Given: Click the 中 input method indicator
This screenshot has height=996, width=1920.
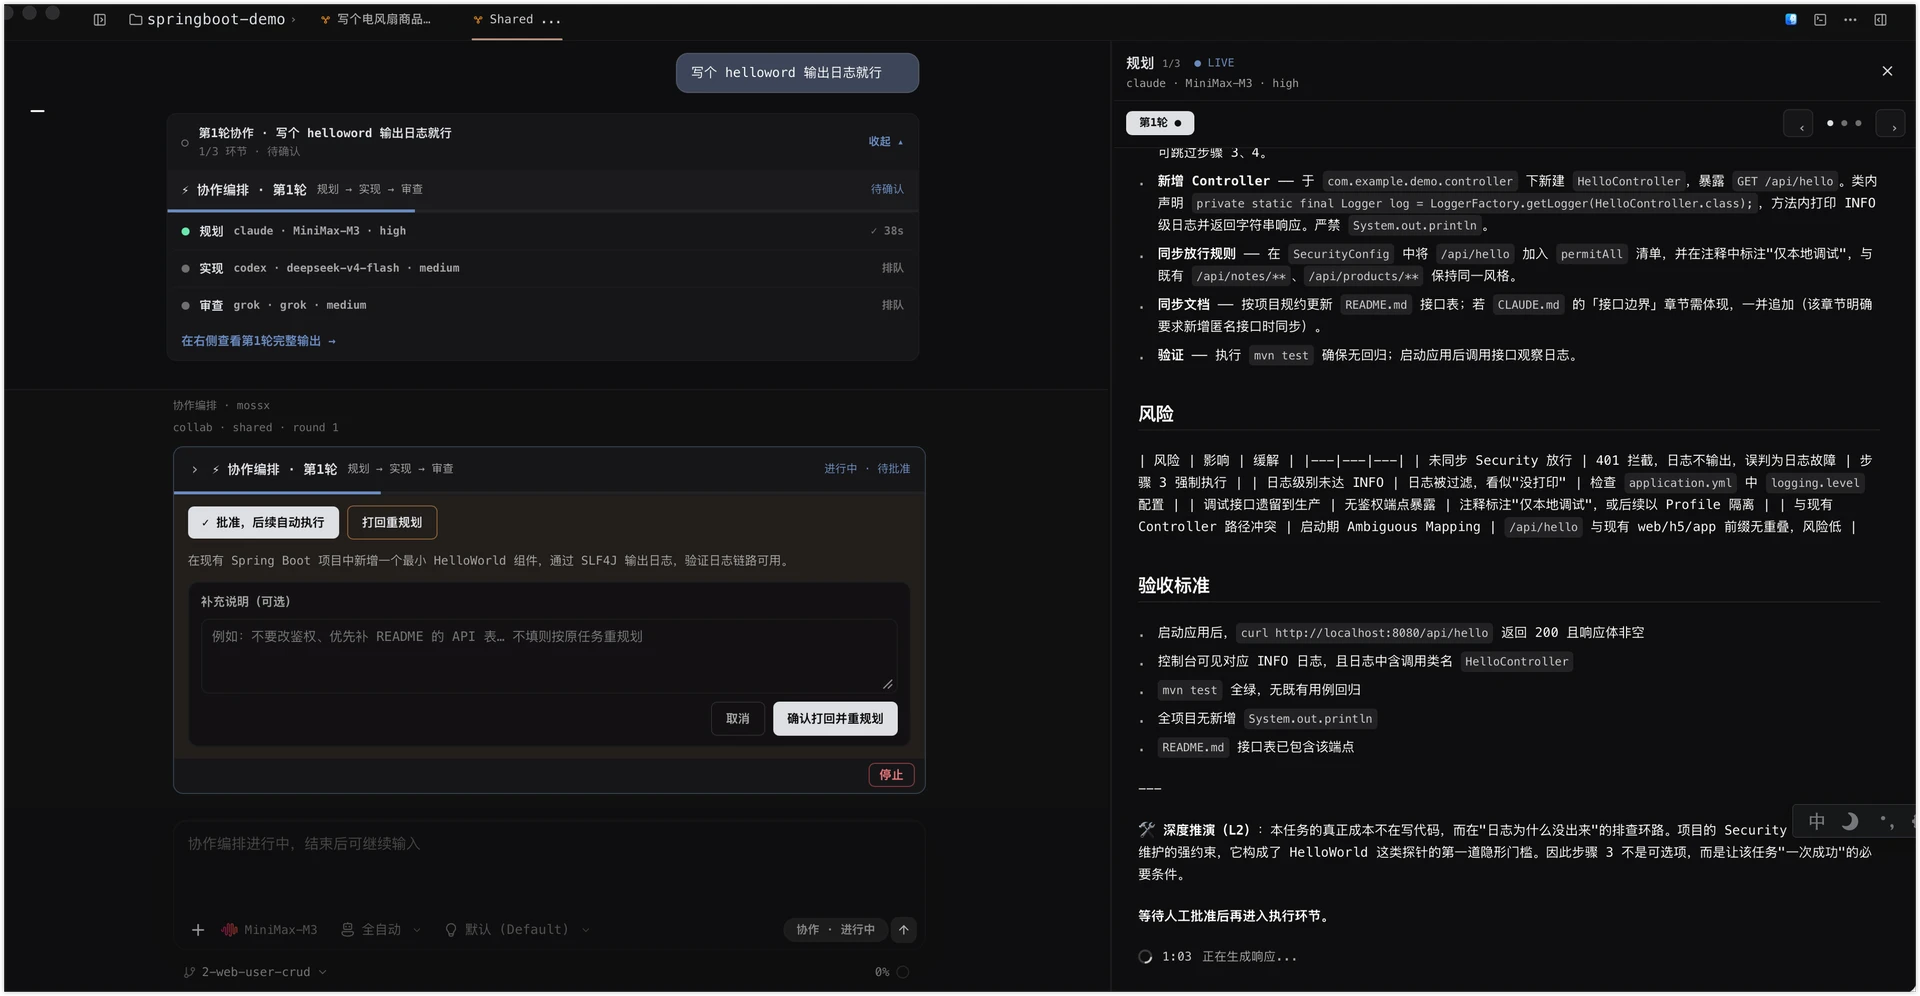Looking at the screenshot, I should point(1817,821).
